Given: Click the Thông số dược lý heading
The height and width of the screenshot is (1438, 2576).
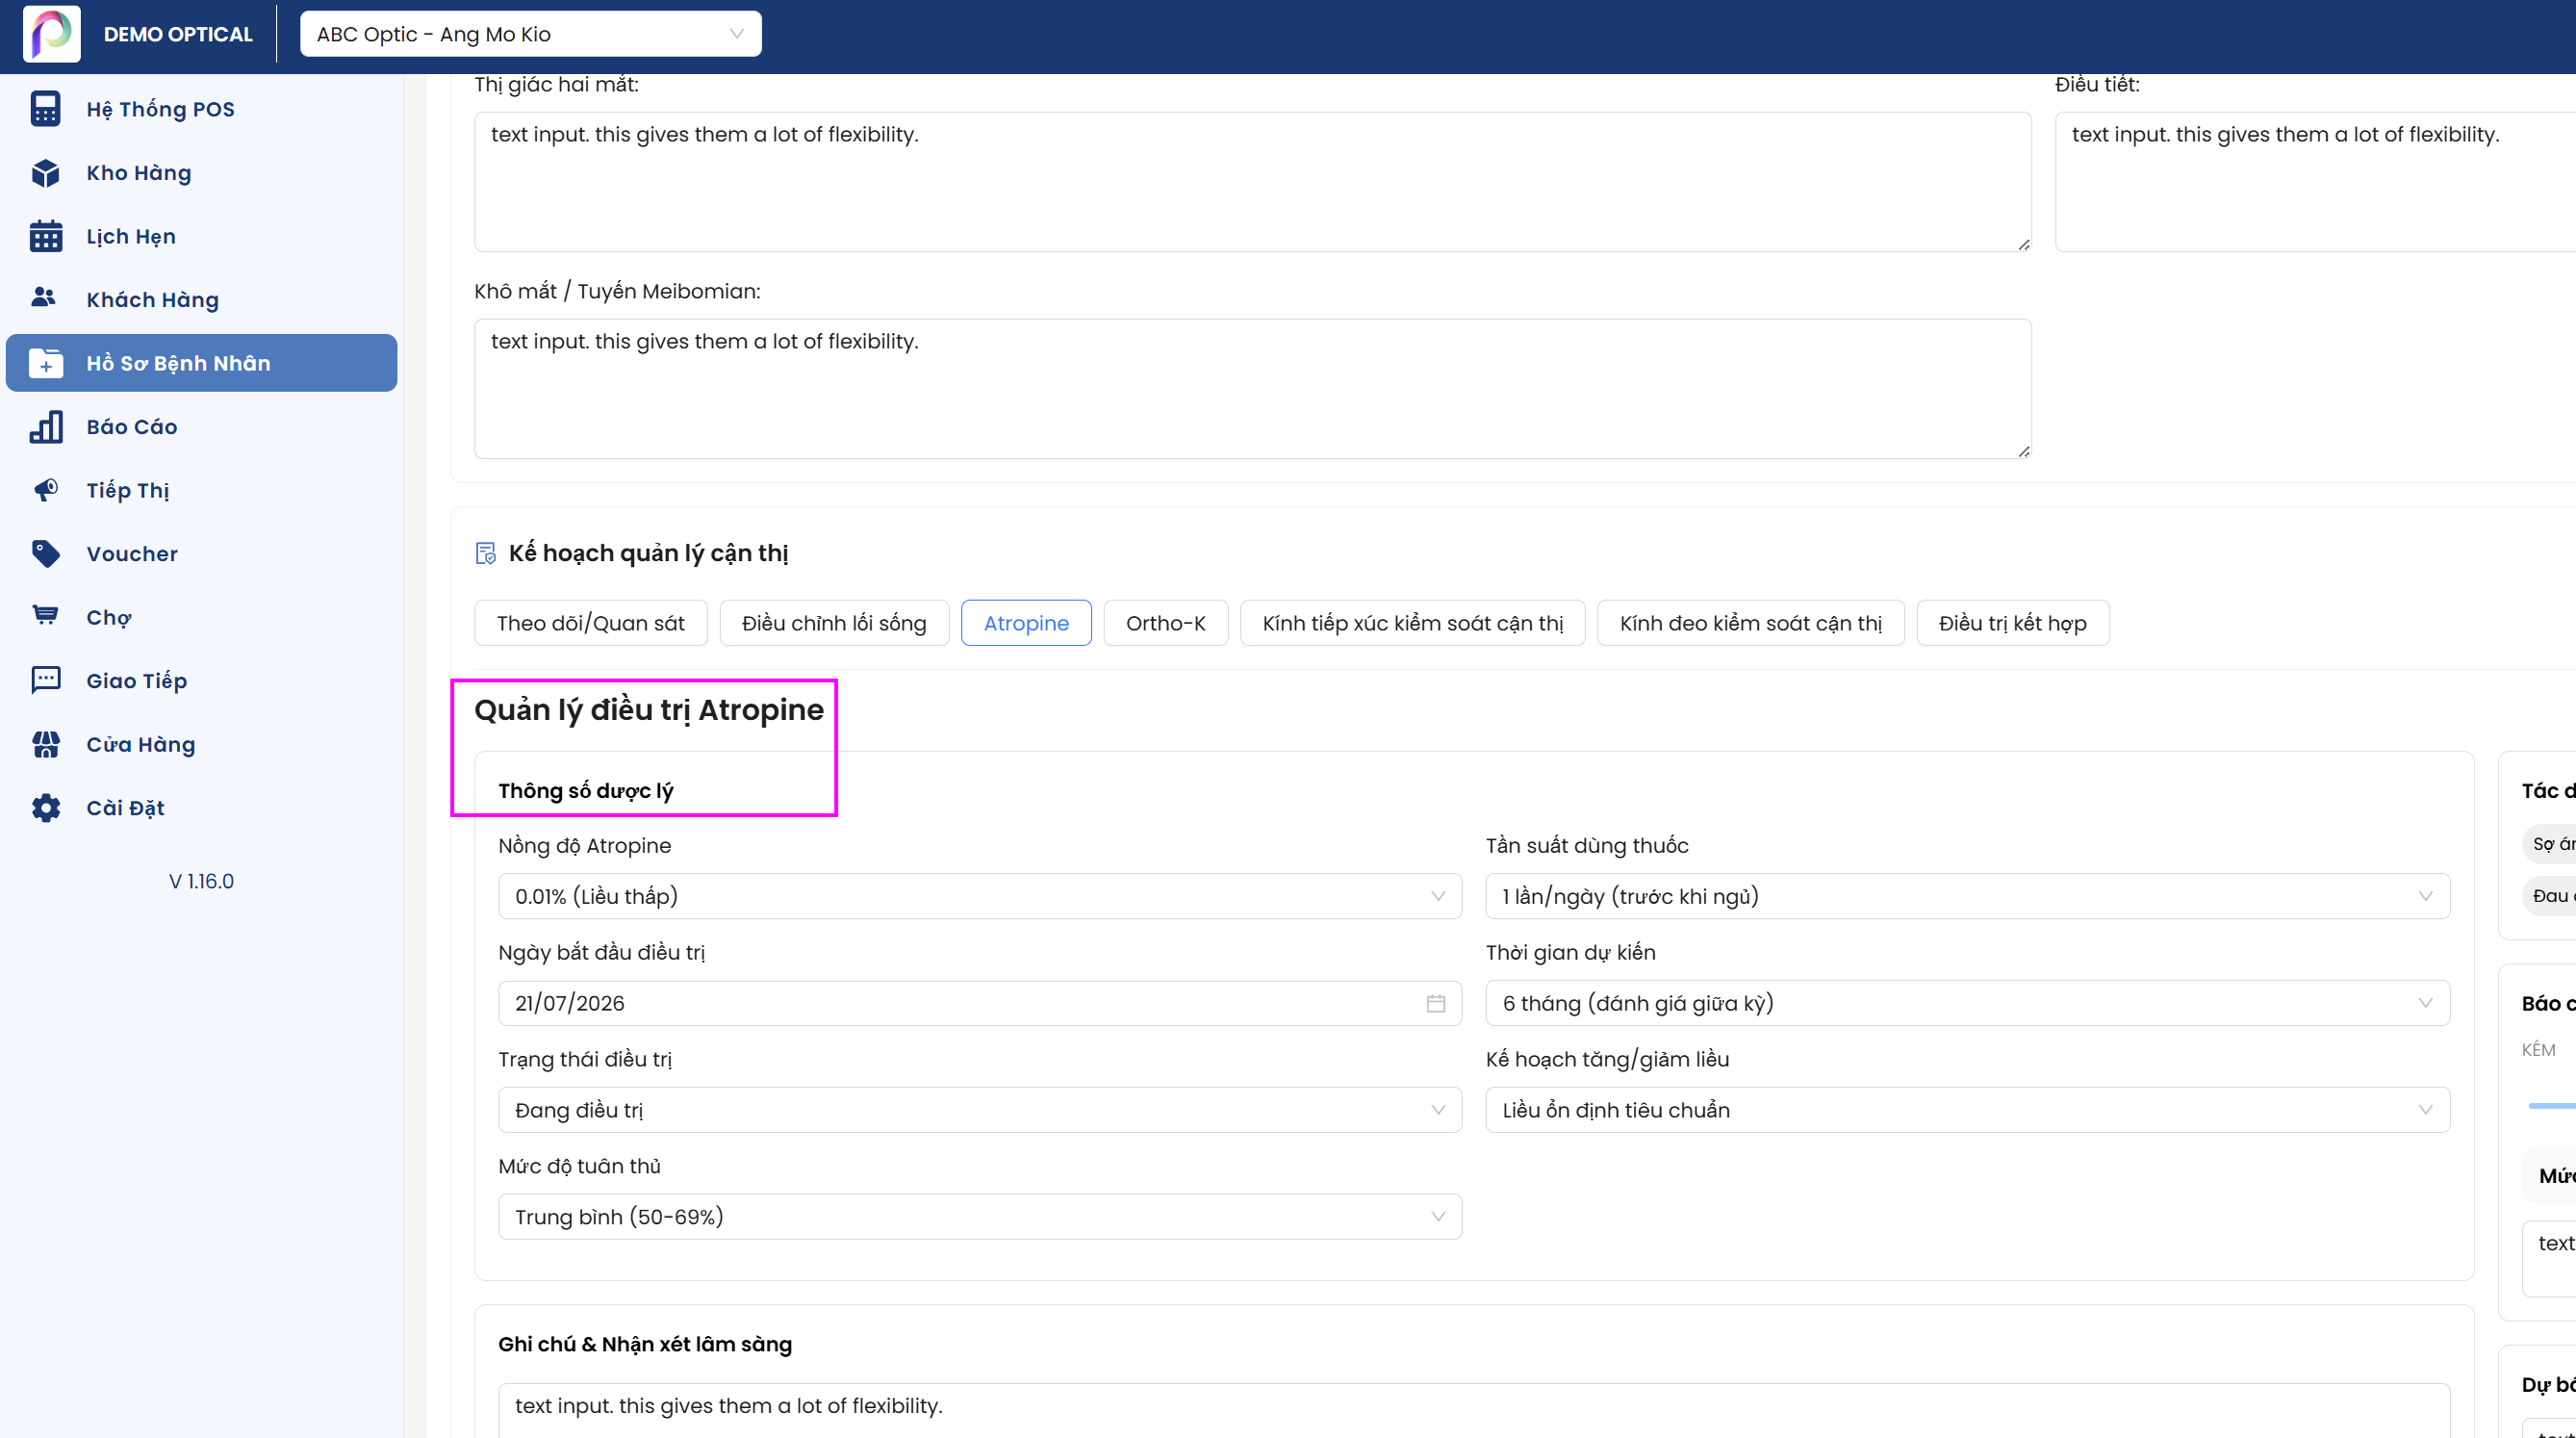Looking at the screenshot, I should 585,791.
